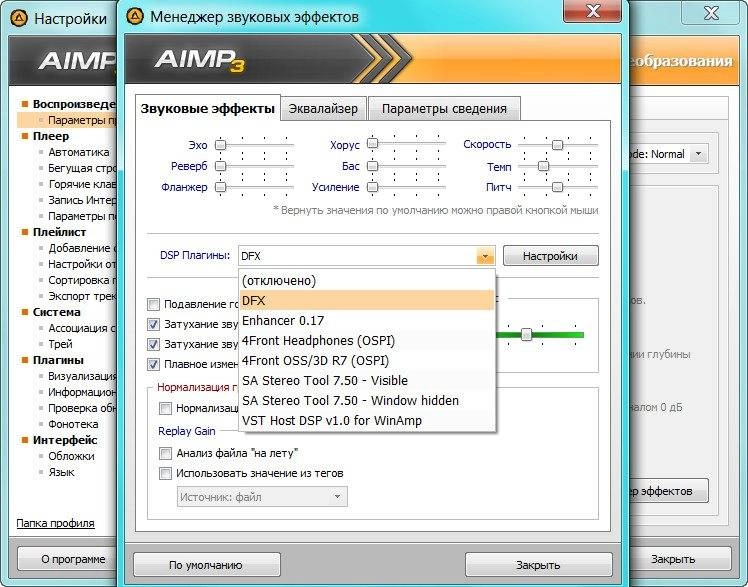Screen dimensions: 748x587
Task: Open Экспорт треков in the settings tree
Action: pyautogui.click(x=82, y=296)
